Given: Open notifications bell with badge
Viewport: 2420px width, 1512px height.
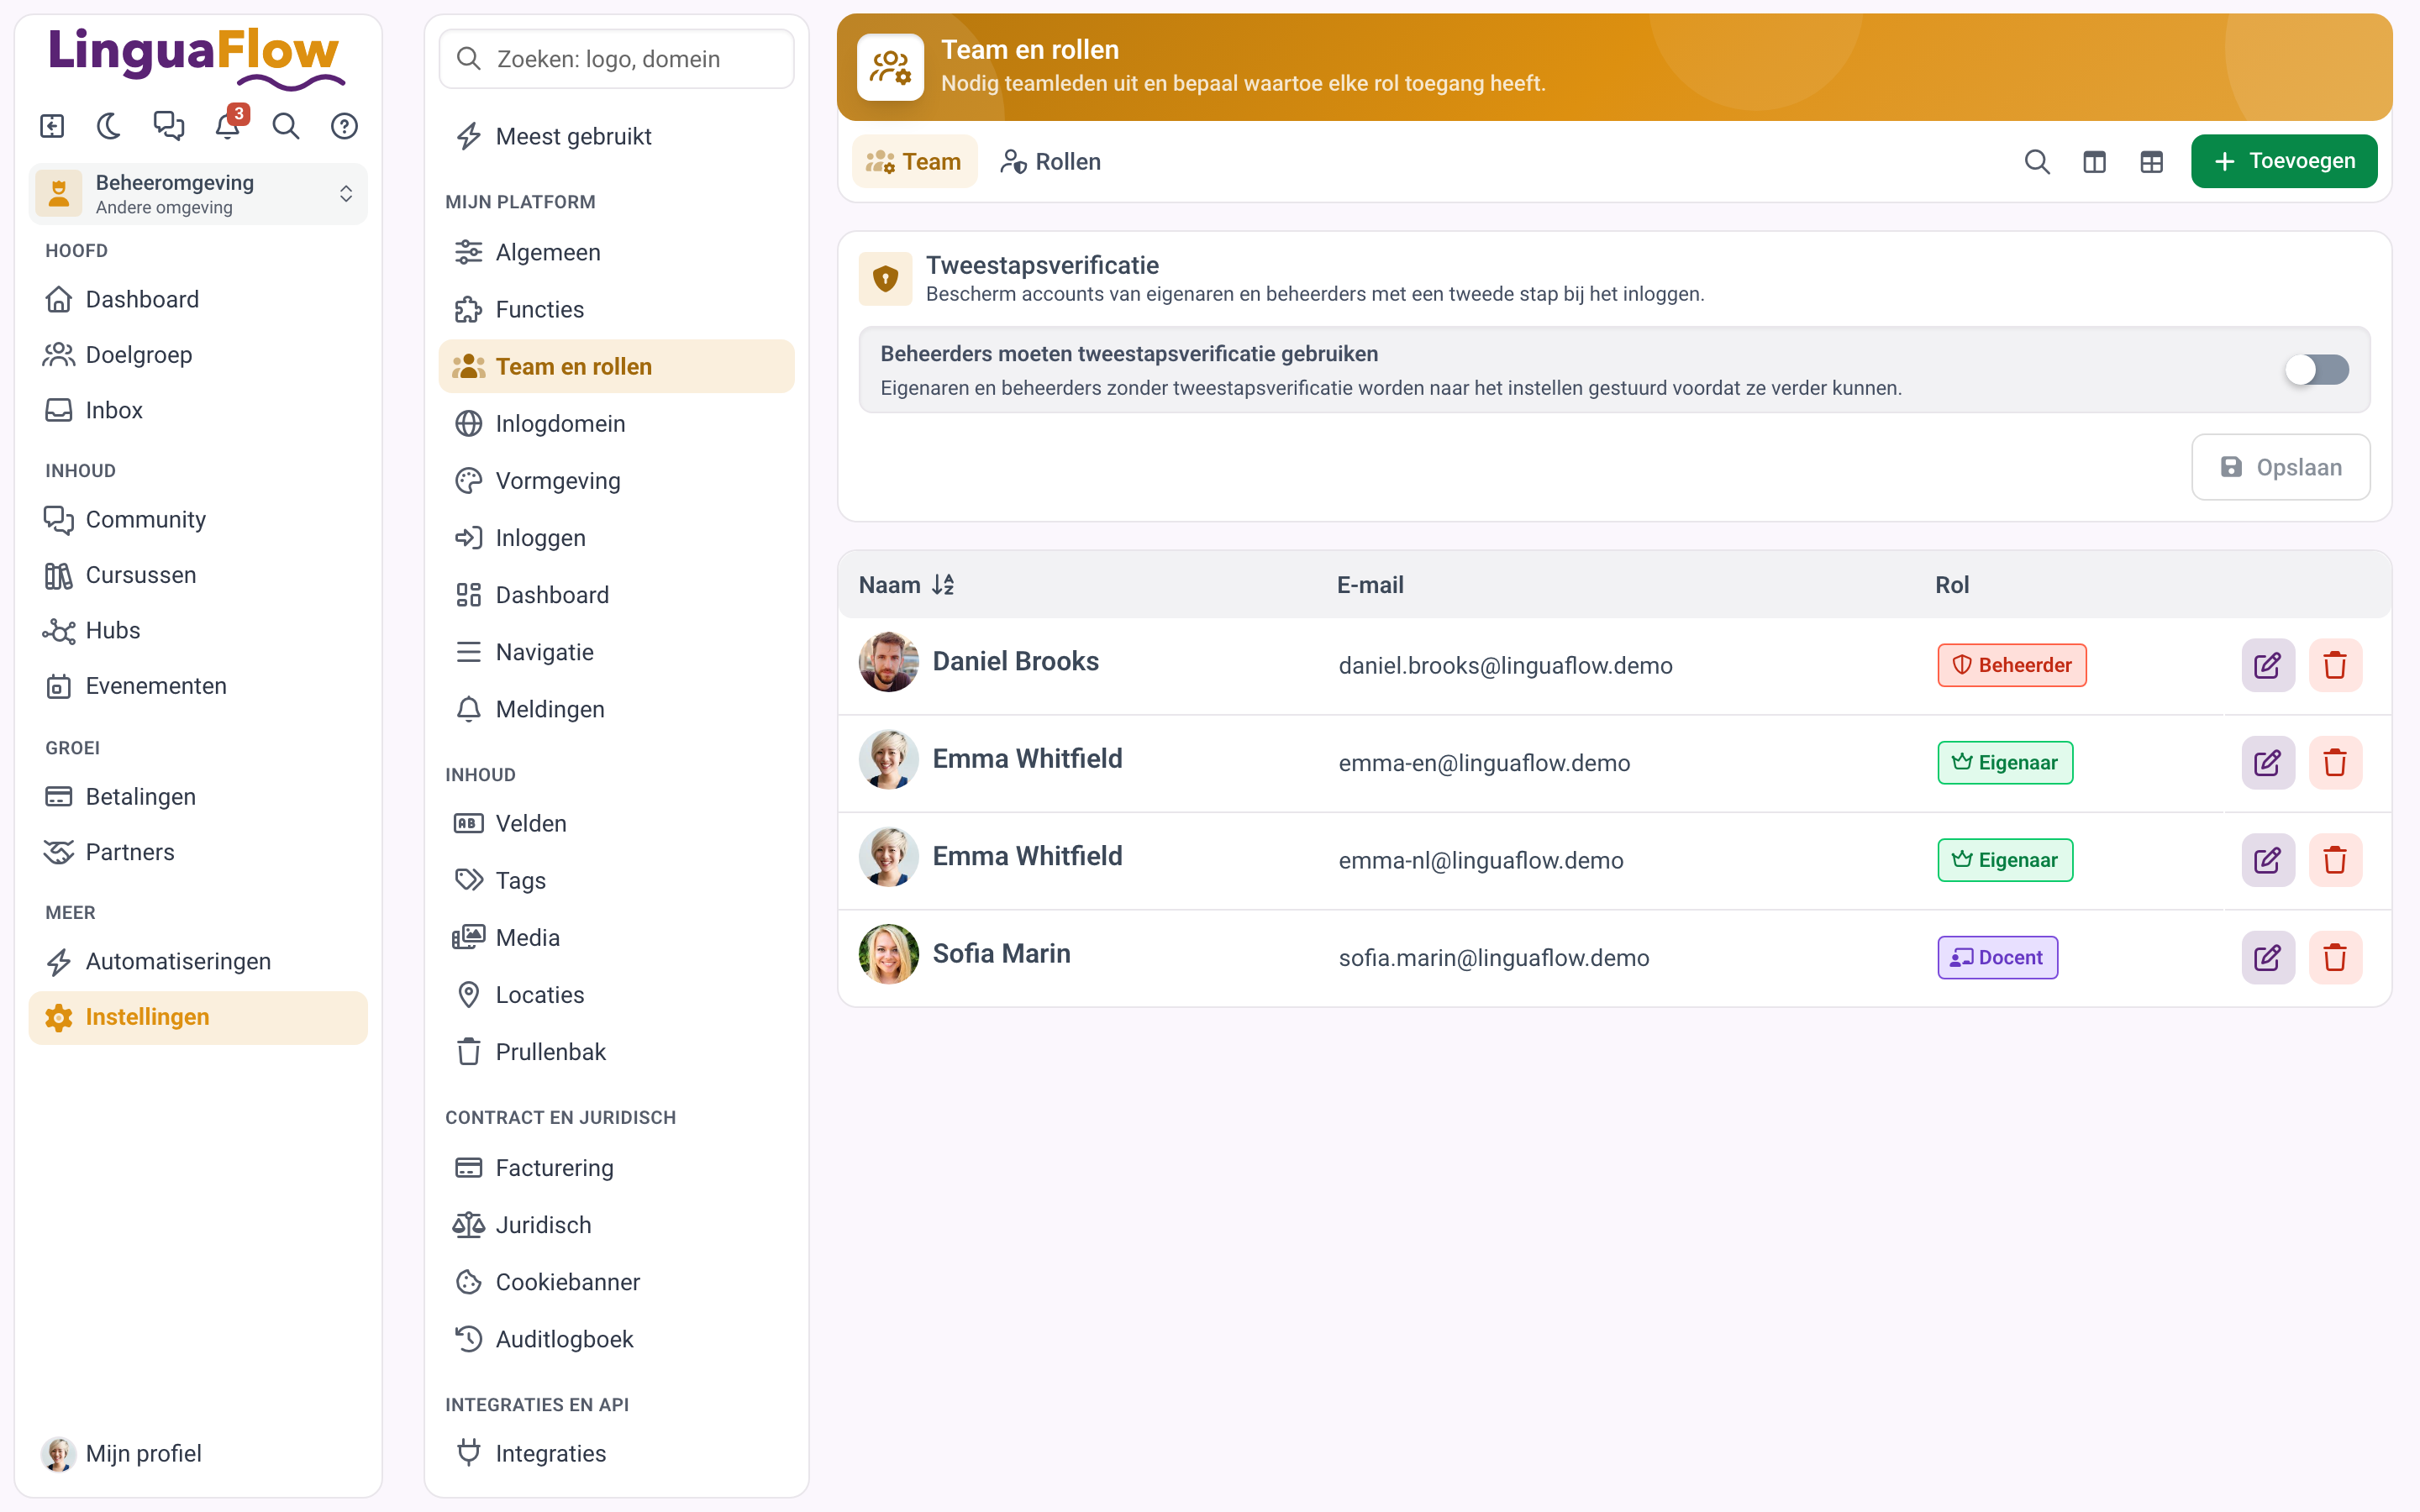Looking at the screenshot, I should coord(228,126).
